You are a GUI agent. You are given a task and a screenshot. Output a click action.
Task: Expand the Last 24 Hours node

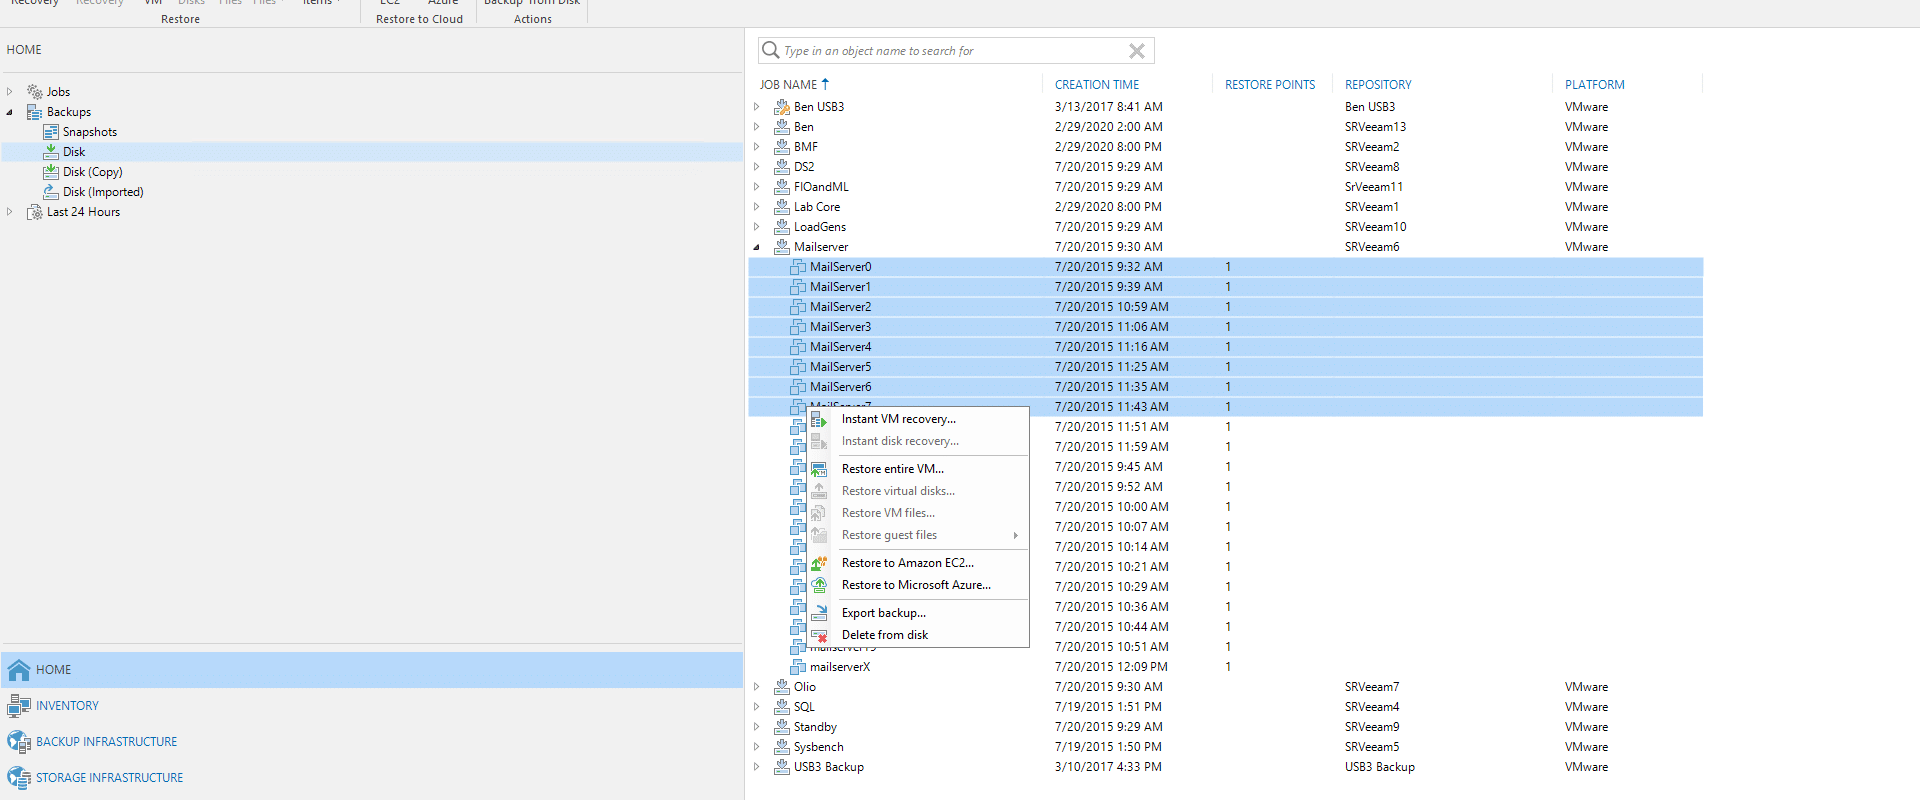pyautogui.click(x=10, y=212)
